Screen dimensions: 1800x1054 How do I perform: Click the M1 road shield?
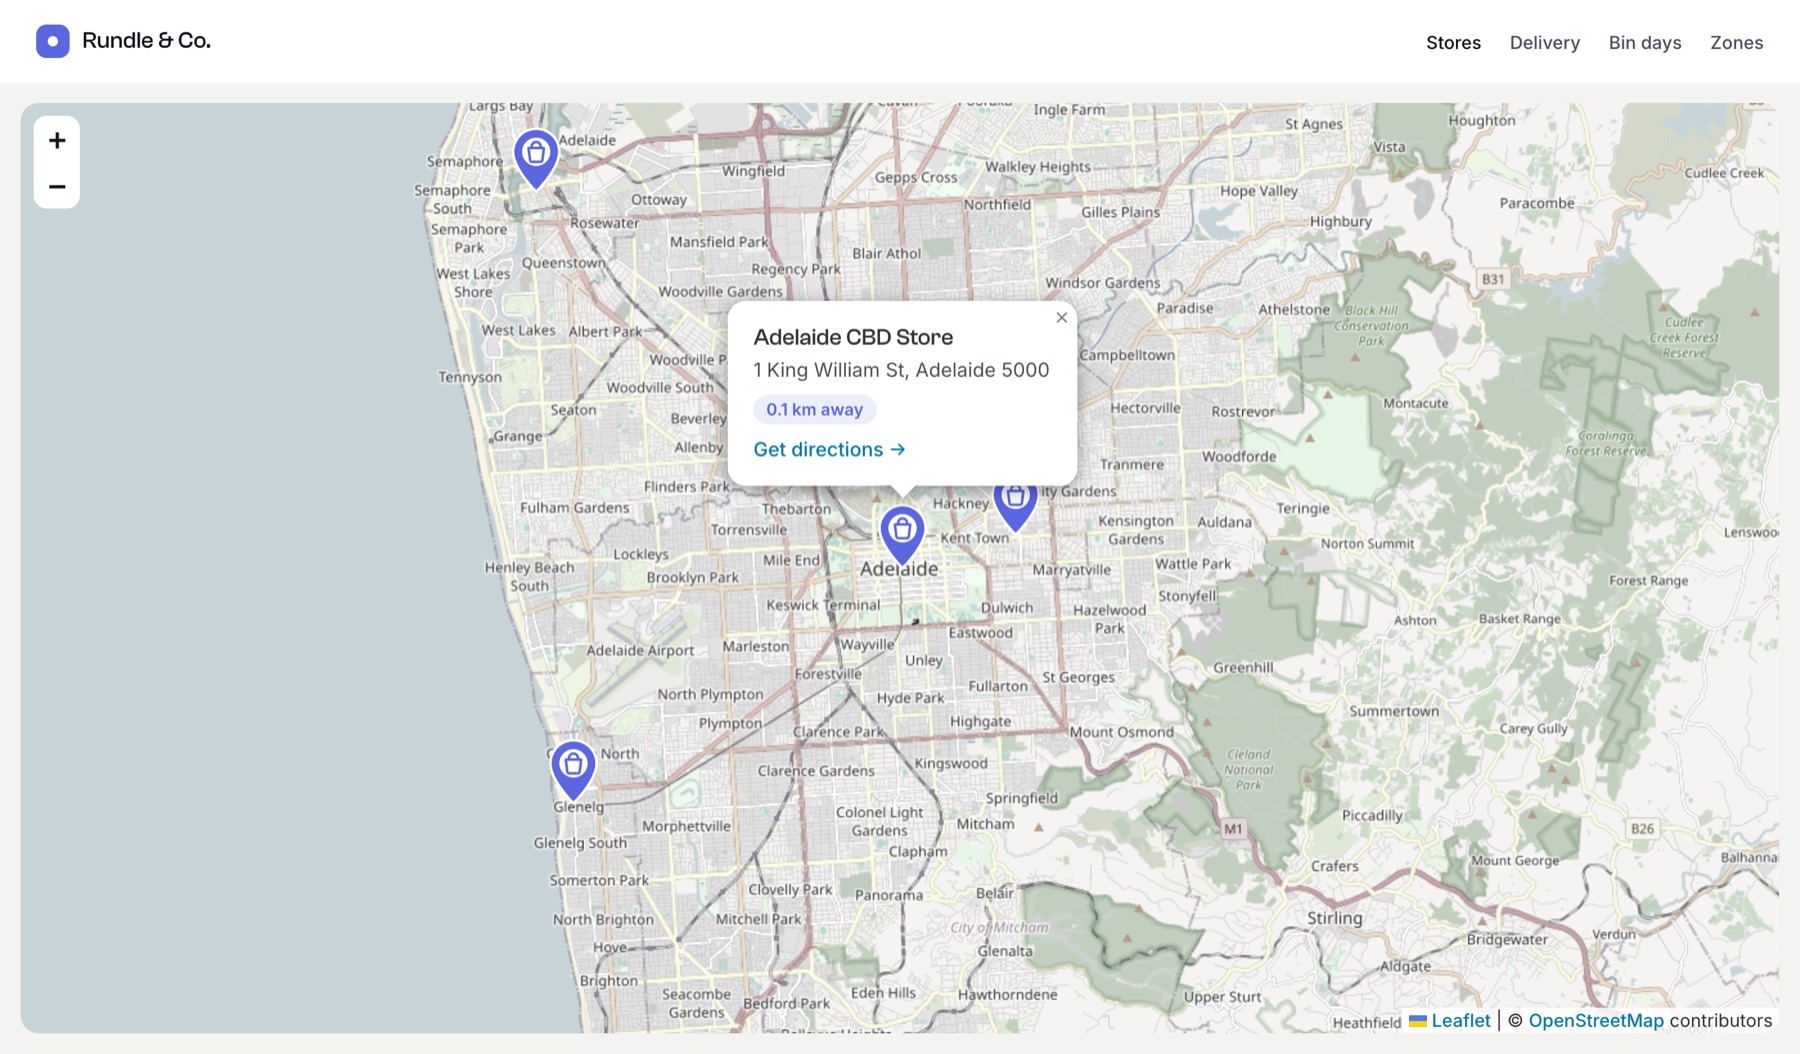[x=1234, y=829]
